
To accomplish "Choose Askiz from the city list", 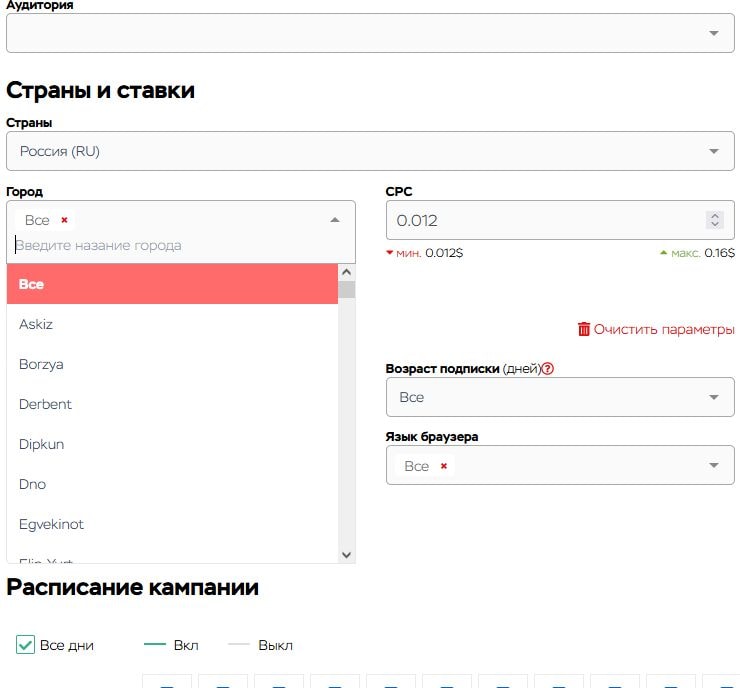I will pyautogui.click(x=36, y=324).
